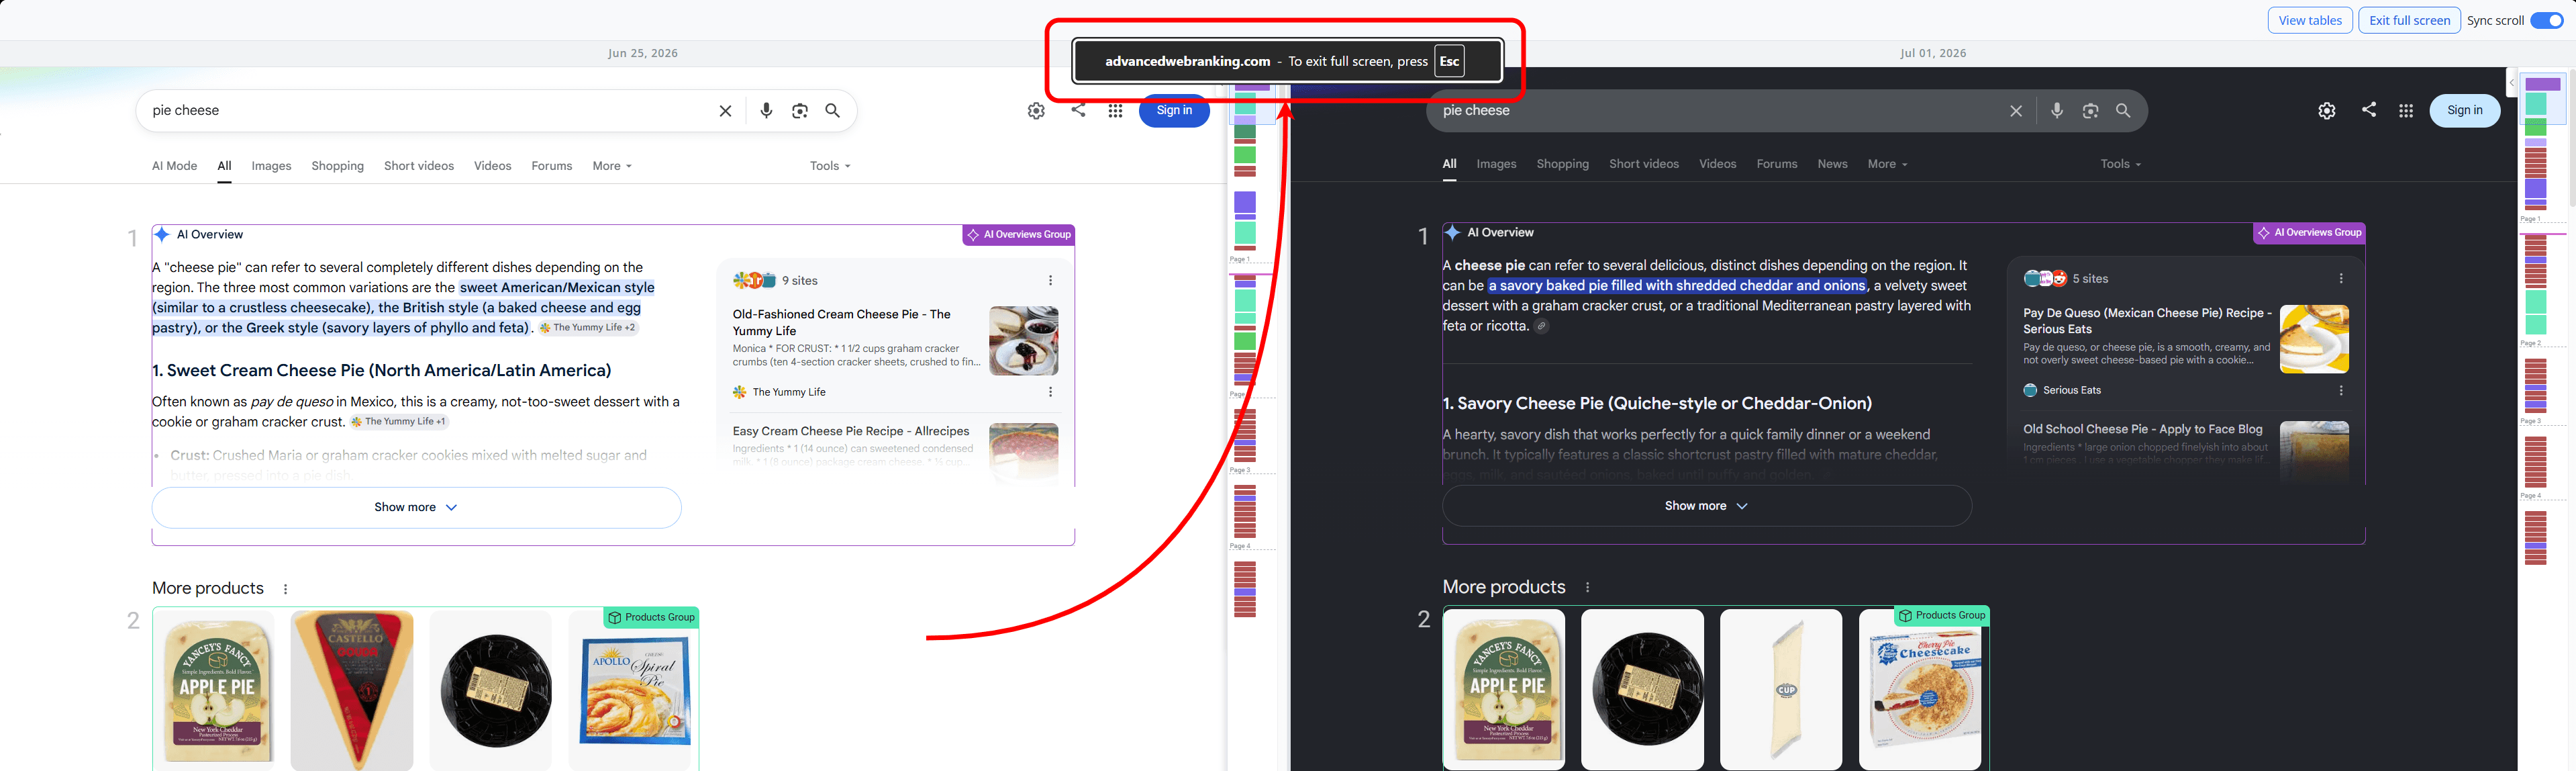The width and height of the screenshot is (2576, 771).
Task: Click Sign in button in right pane
Action: click(2464, 111)
